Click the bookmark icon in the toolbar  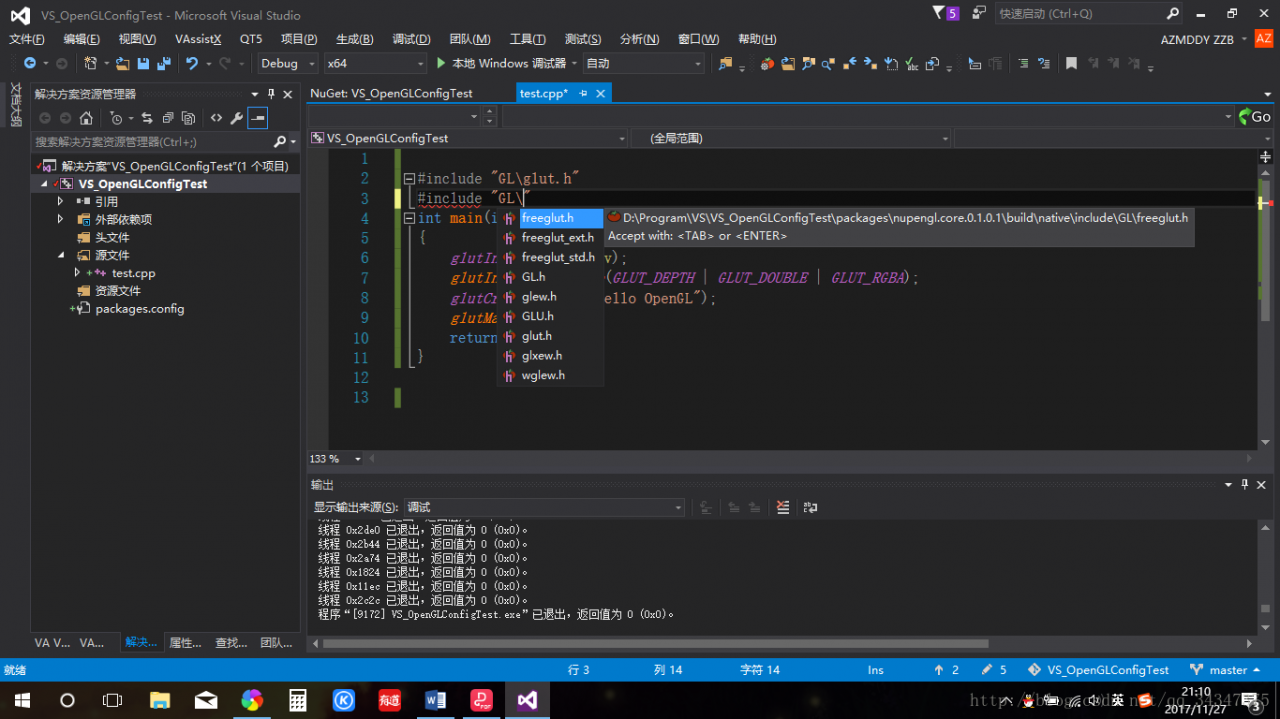pos(1071,63)
